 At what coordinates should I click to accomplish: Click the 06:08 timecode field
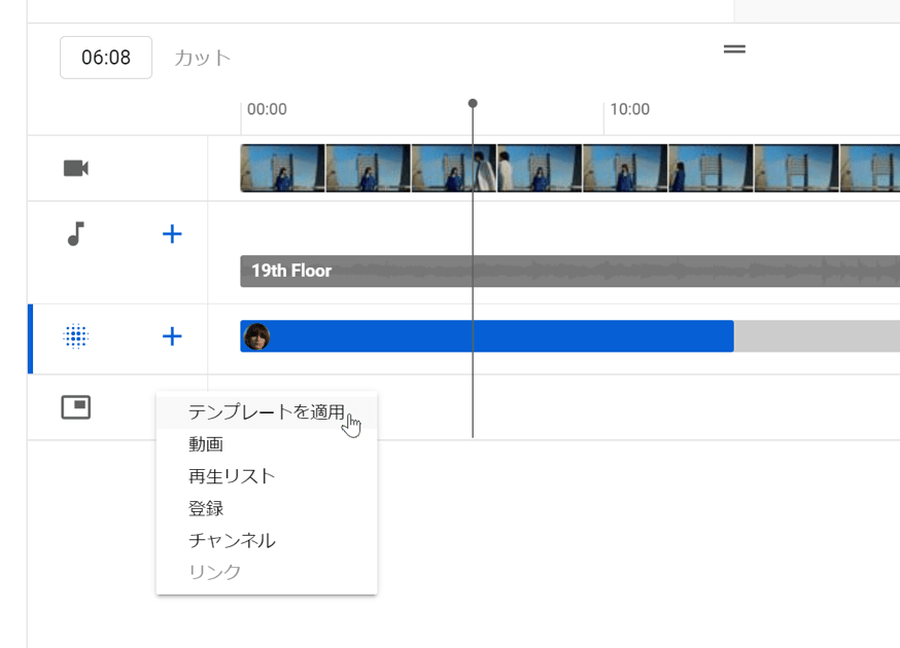pos(106,58)
